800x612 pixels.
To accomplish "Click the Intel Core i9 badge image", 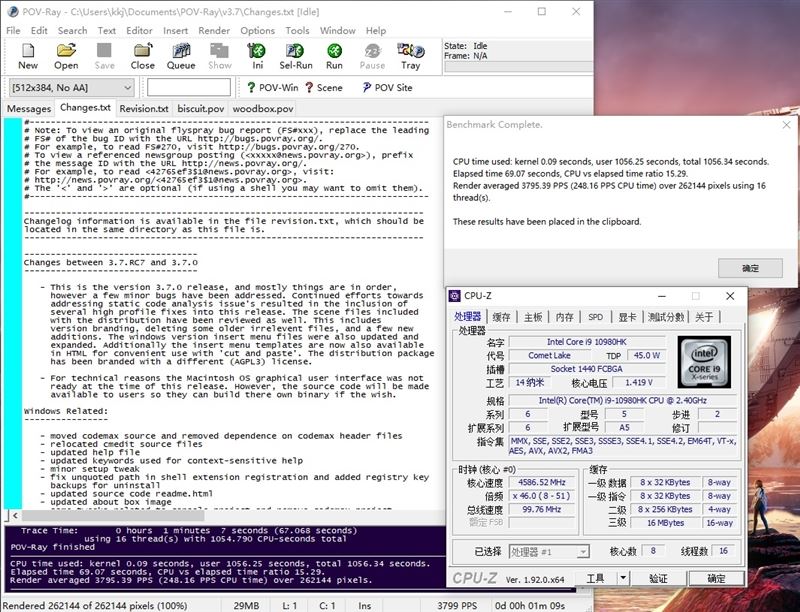I will click(704, 362).
